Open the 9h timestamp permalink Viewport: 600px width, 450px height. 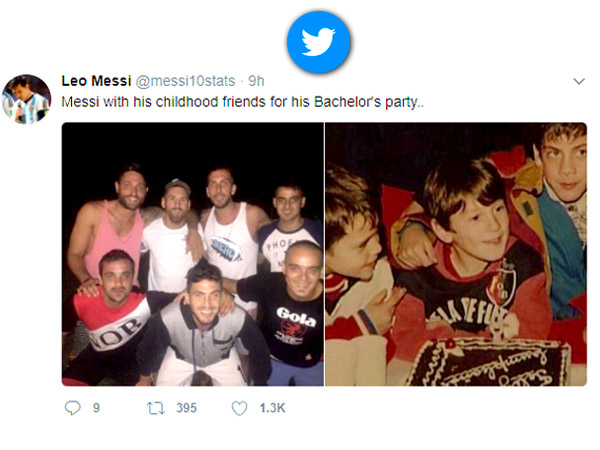click(x=256, y=81)
